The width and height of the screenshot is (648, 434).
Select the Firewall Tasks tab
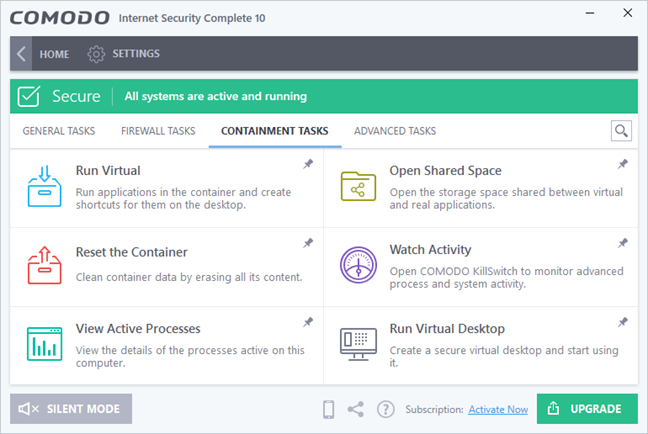(x=158, y=131)
